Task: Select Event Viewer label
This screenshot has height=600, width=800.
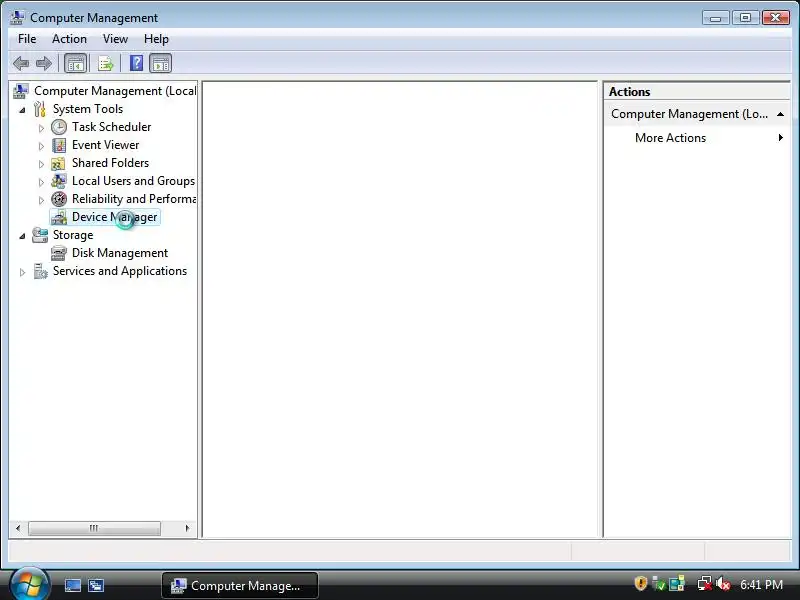Action: click(x=105, y=145)
